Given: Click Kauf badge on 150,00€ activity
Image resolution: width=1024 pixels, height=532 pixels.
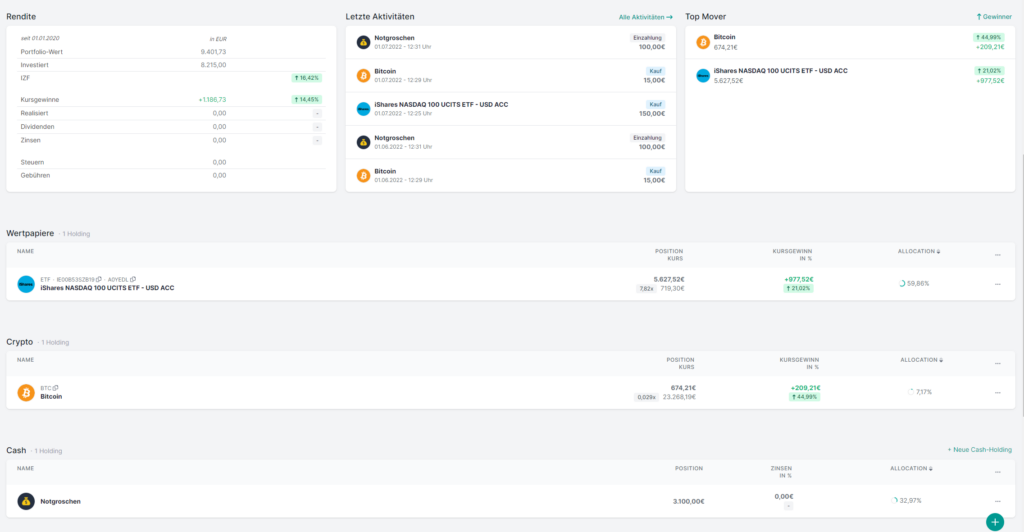Looking at the screenshot, I should [x=656, y=104].
